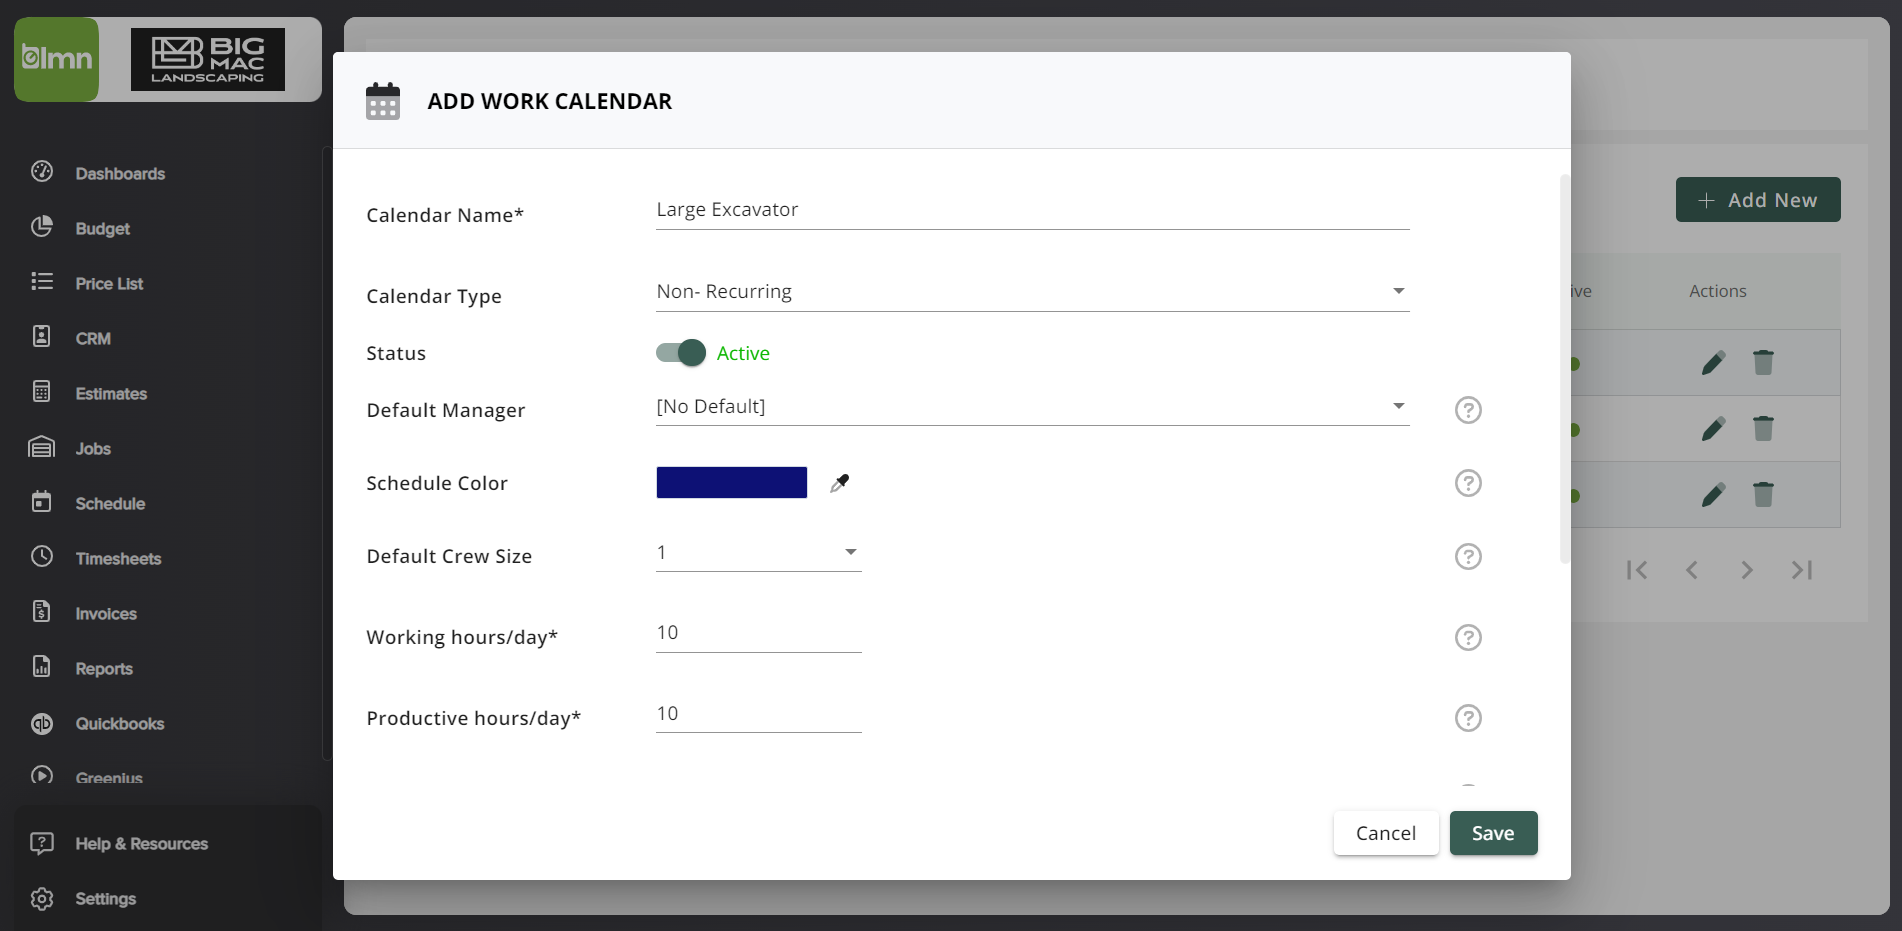Image resolution: width=1902 pixels, height=931 pixels.
Task: Expand the Calendar Type dropdown
Action: (1032, 292)
